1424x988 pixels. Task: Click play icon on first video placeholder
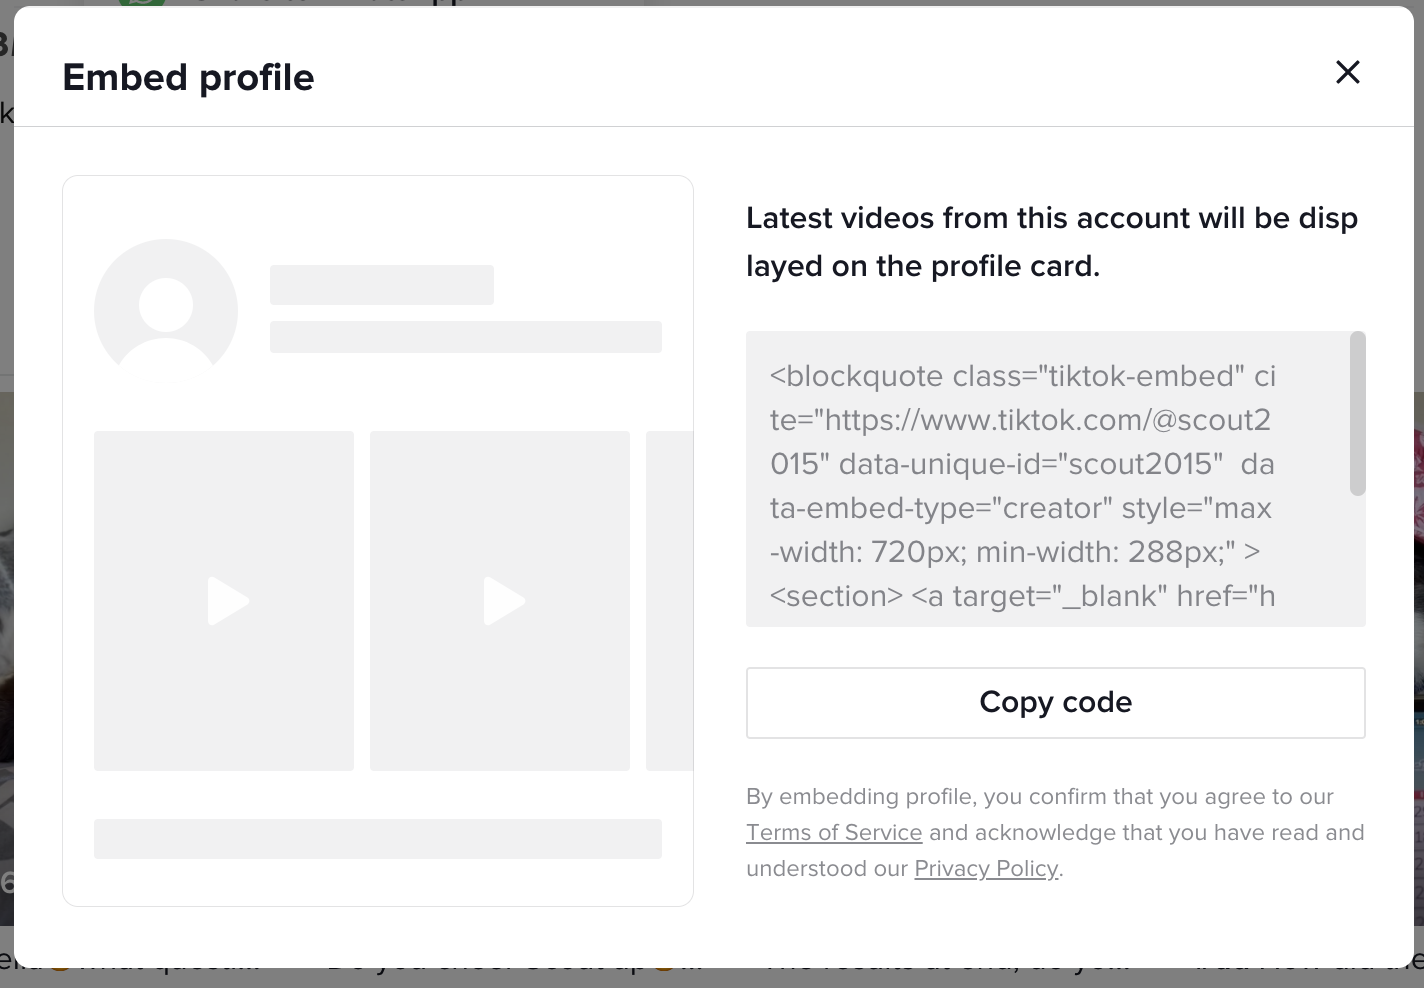(227, 601)
